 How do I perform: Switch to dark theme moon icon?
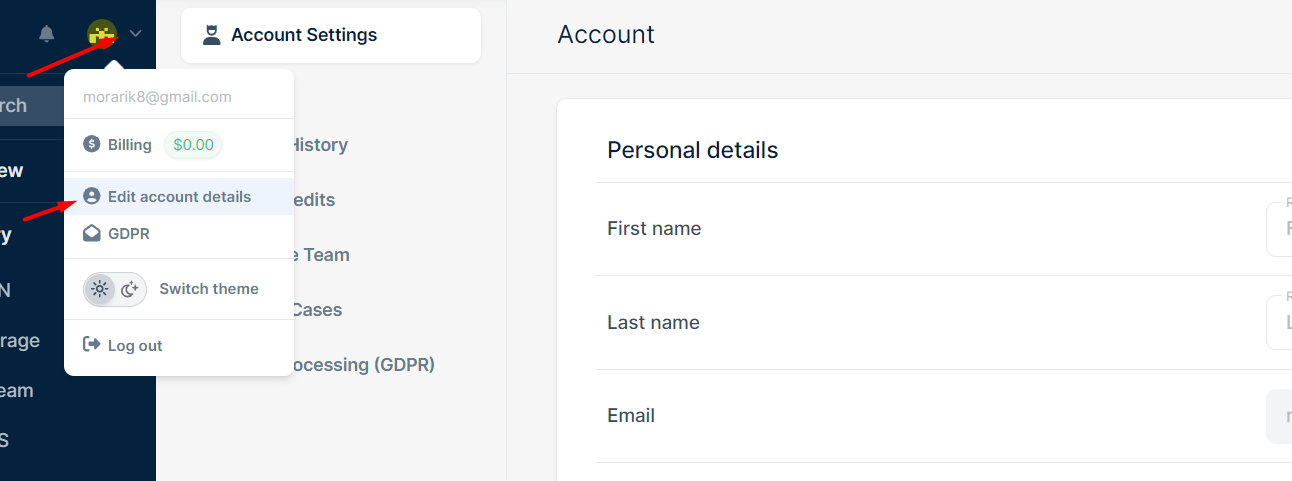pos(130,289)
